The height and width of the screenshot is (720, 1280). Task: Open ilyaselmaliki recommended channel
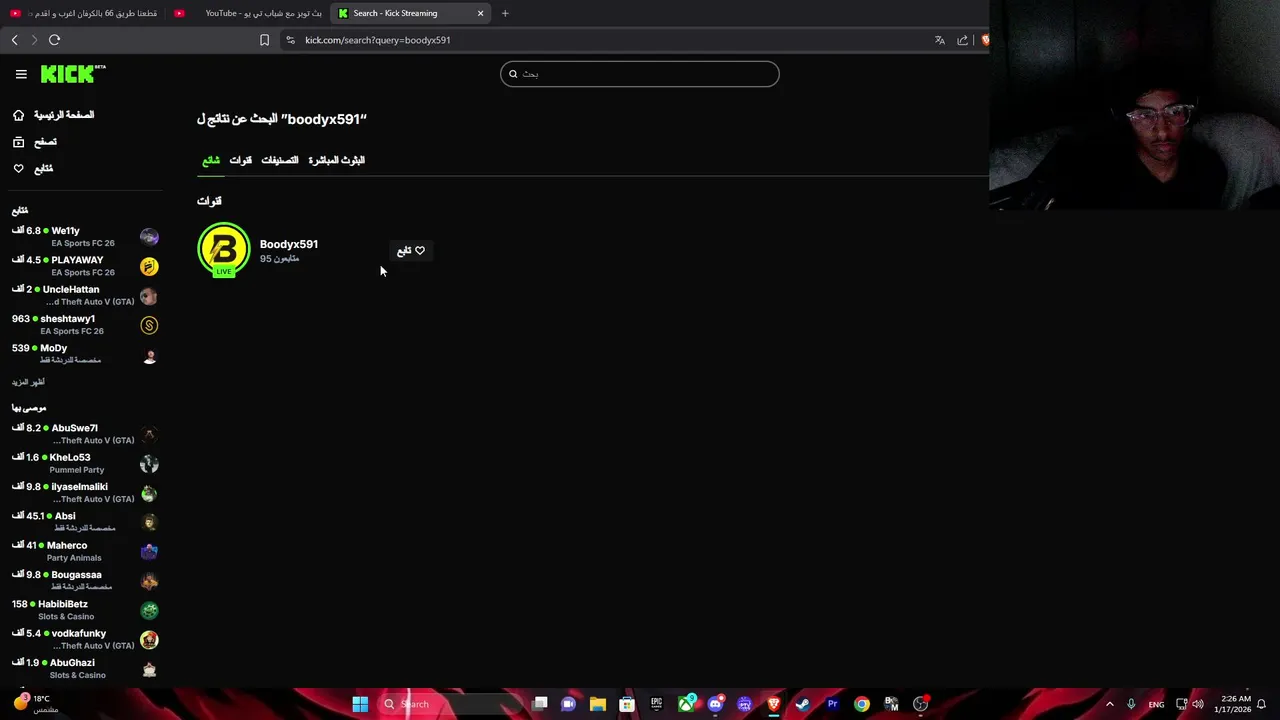click(x=85, y=493)
